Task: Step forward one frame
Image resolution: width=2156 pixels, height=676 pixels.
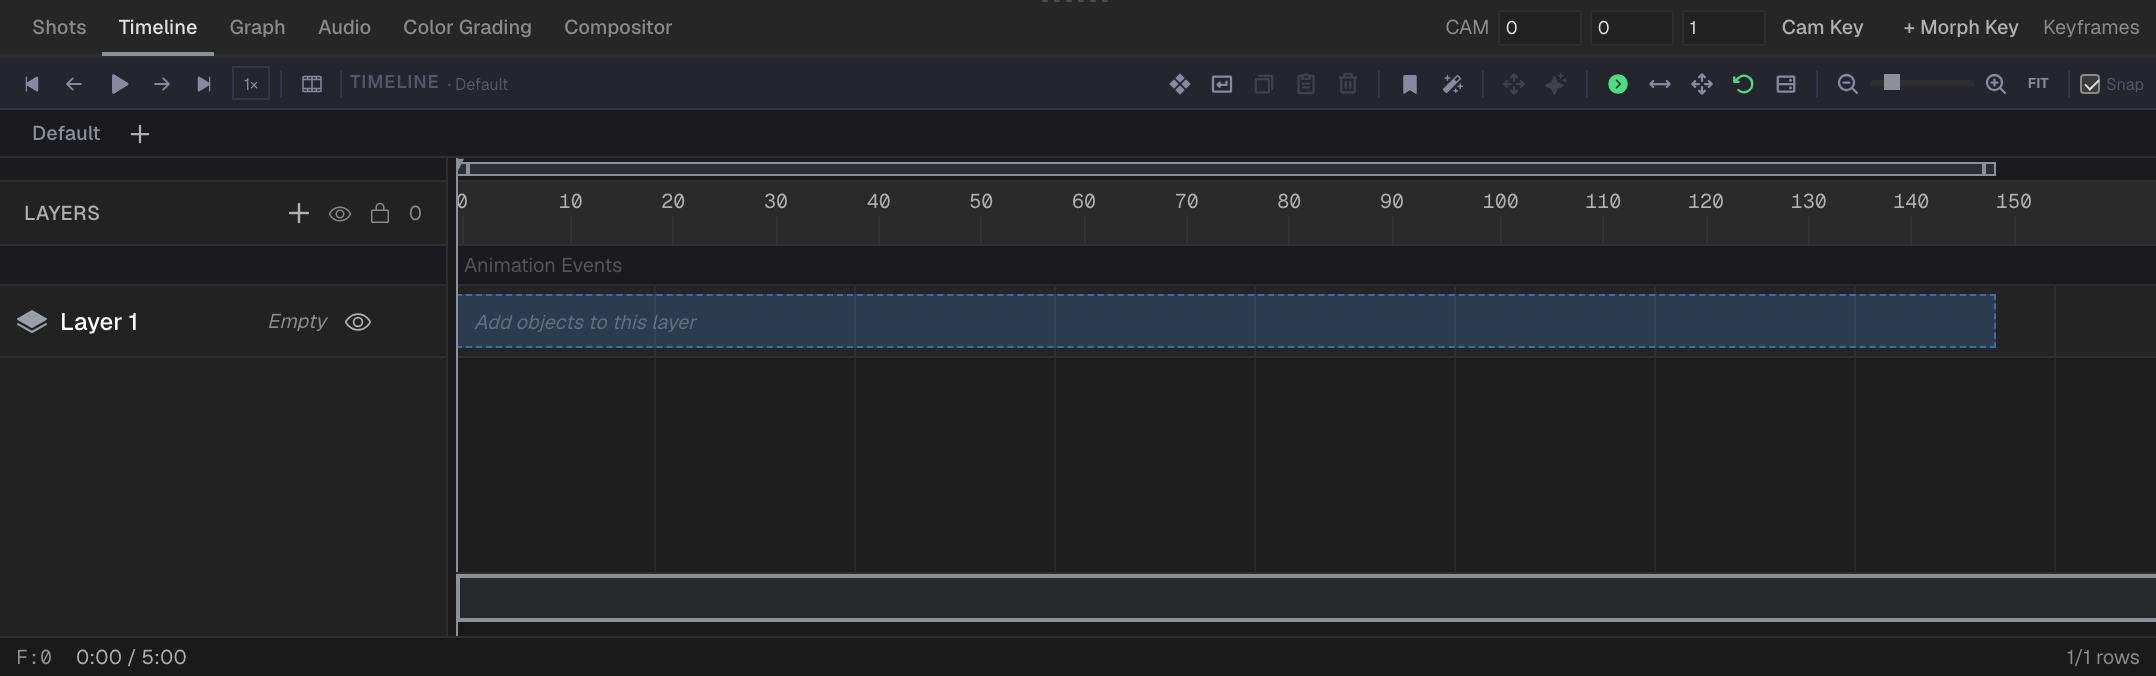Action: pyautogui.click(x=161, y=84)
